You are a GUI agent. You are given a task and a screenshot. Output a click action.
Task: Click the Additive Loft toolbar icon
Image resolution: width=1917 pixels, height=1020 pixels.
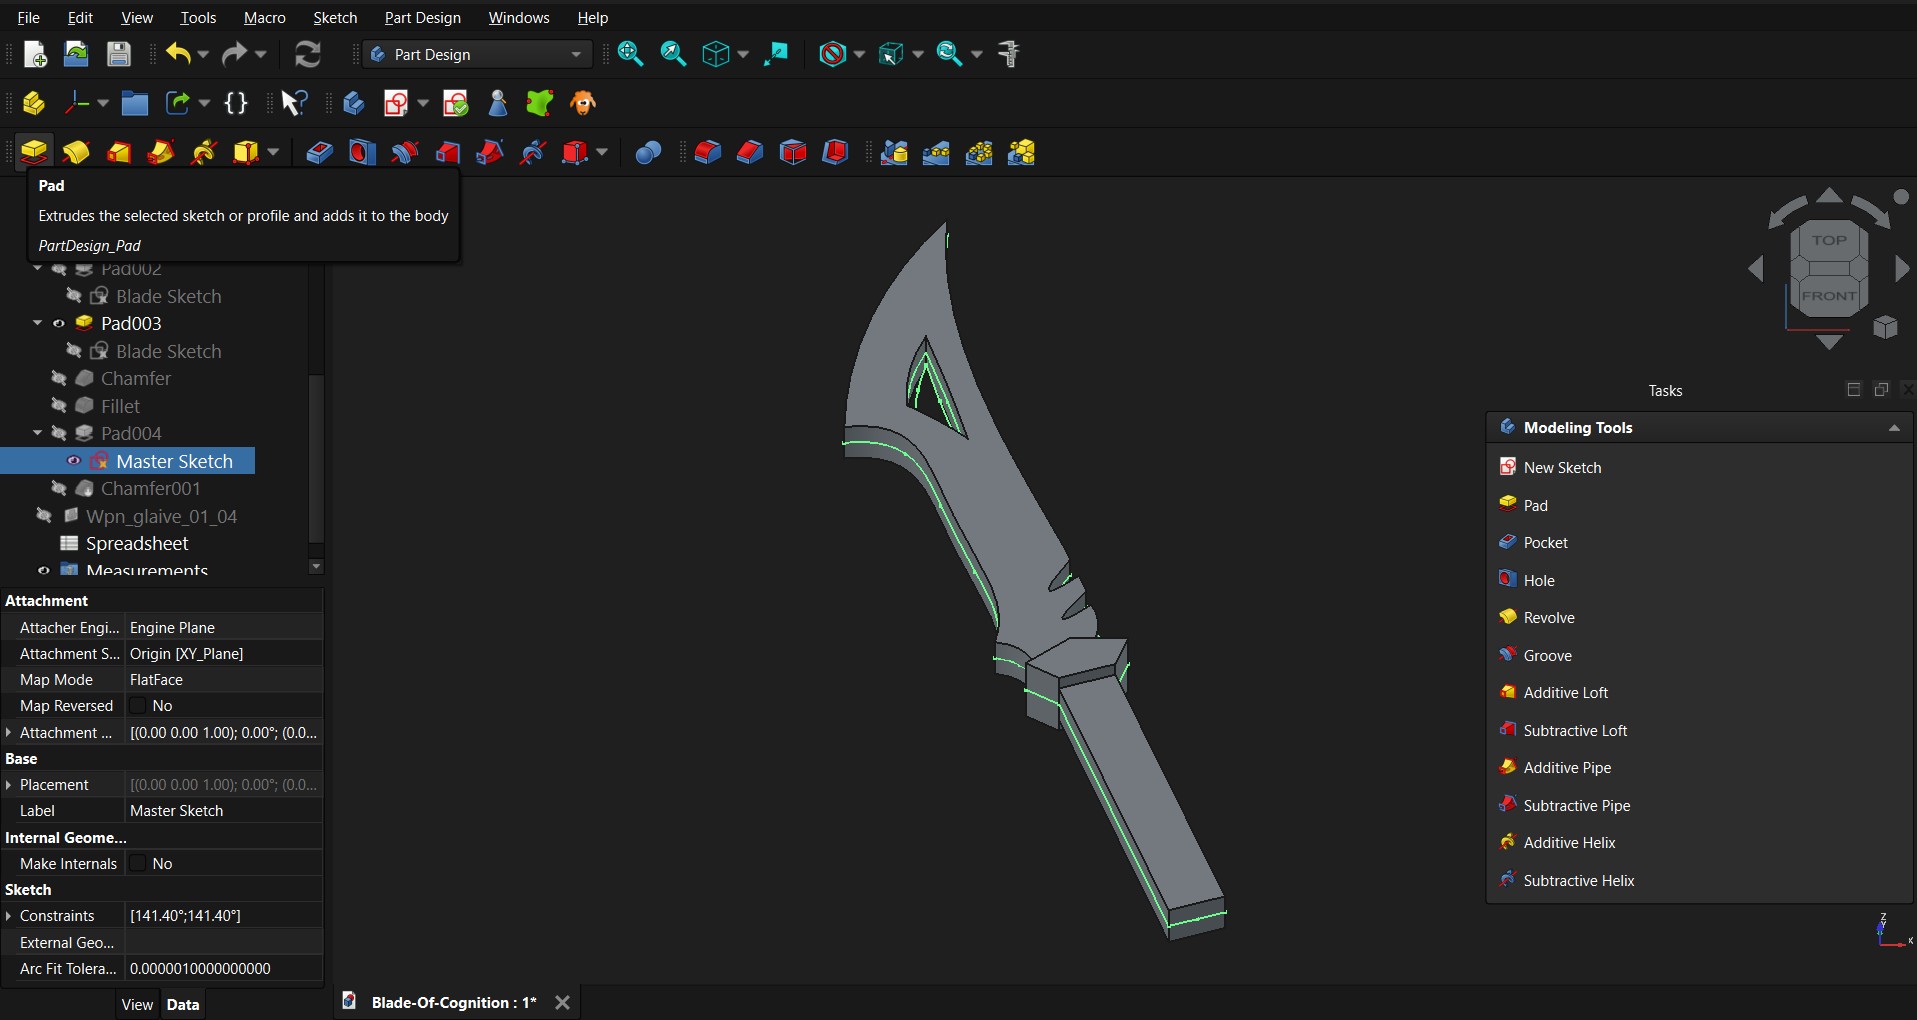point(119,152)
